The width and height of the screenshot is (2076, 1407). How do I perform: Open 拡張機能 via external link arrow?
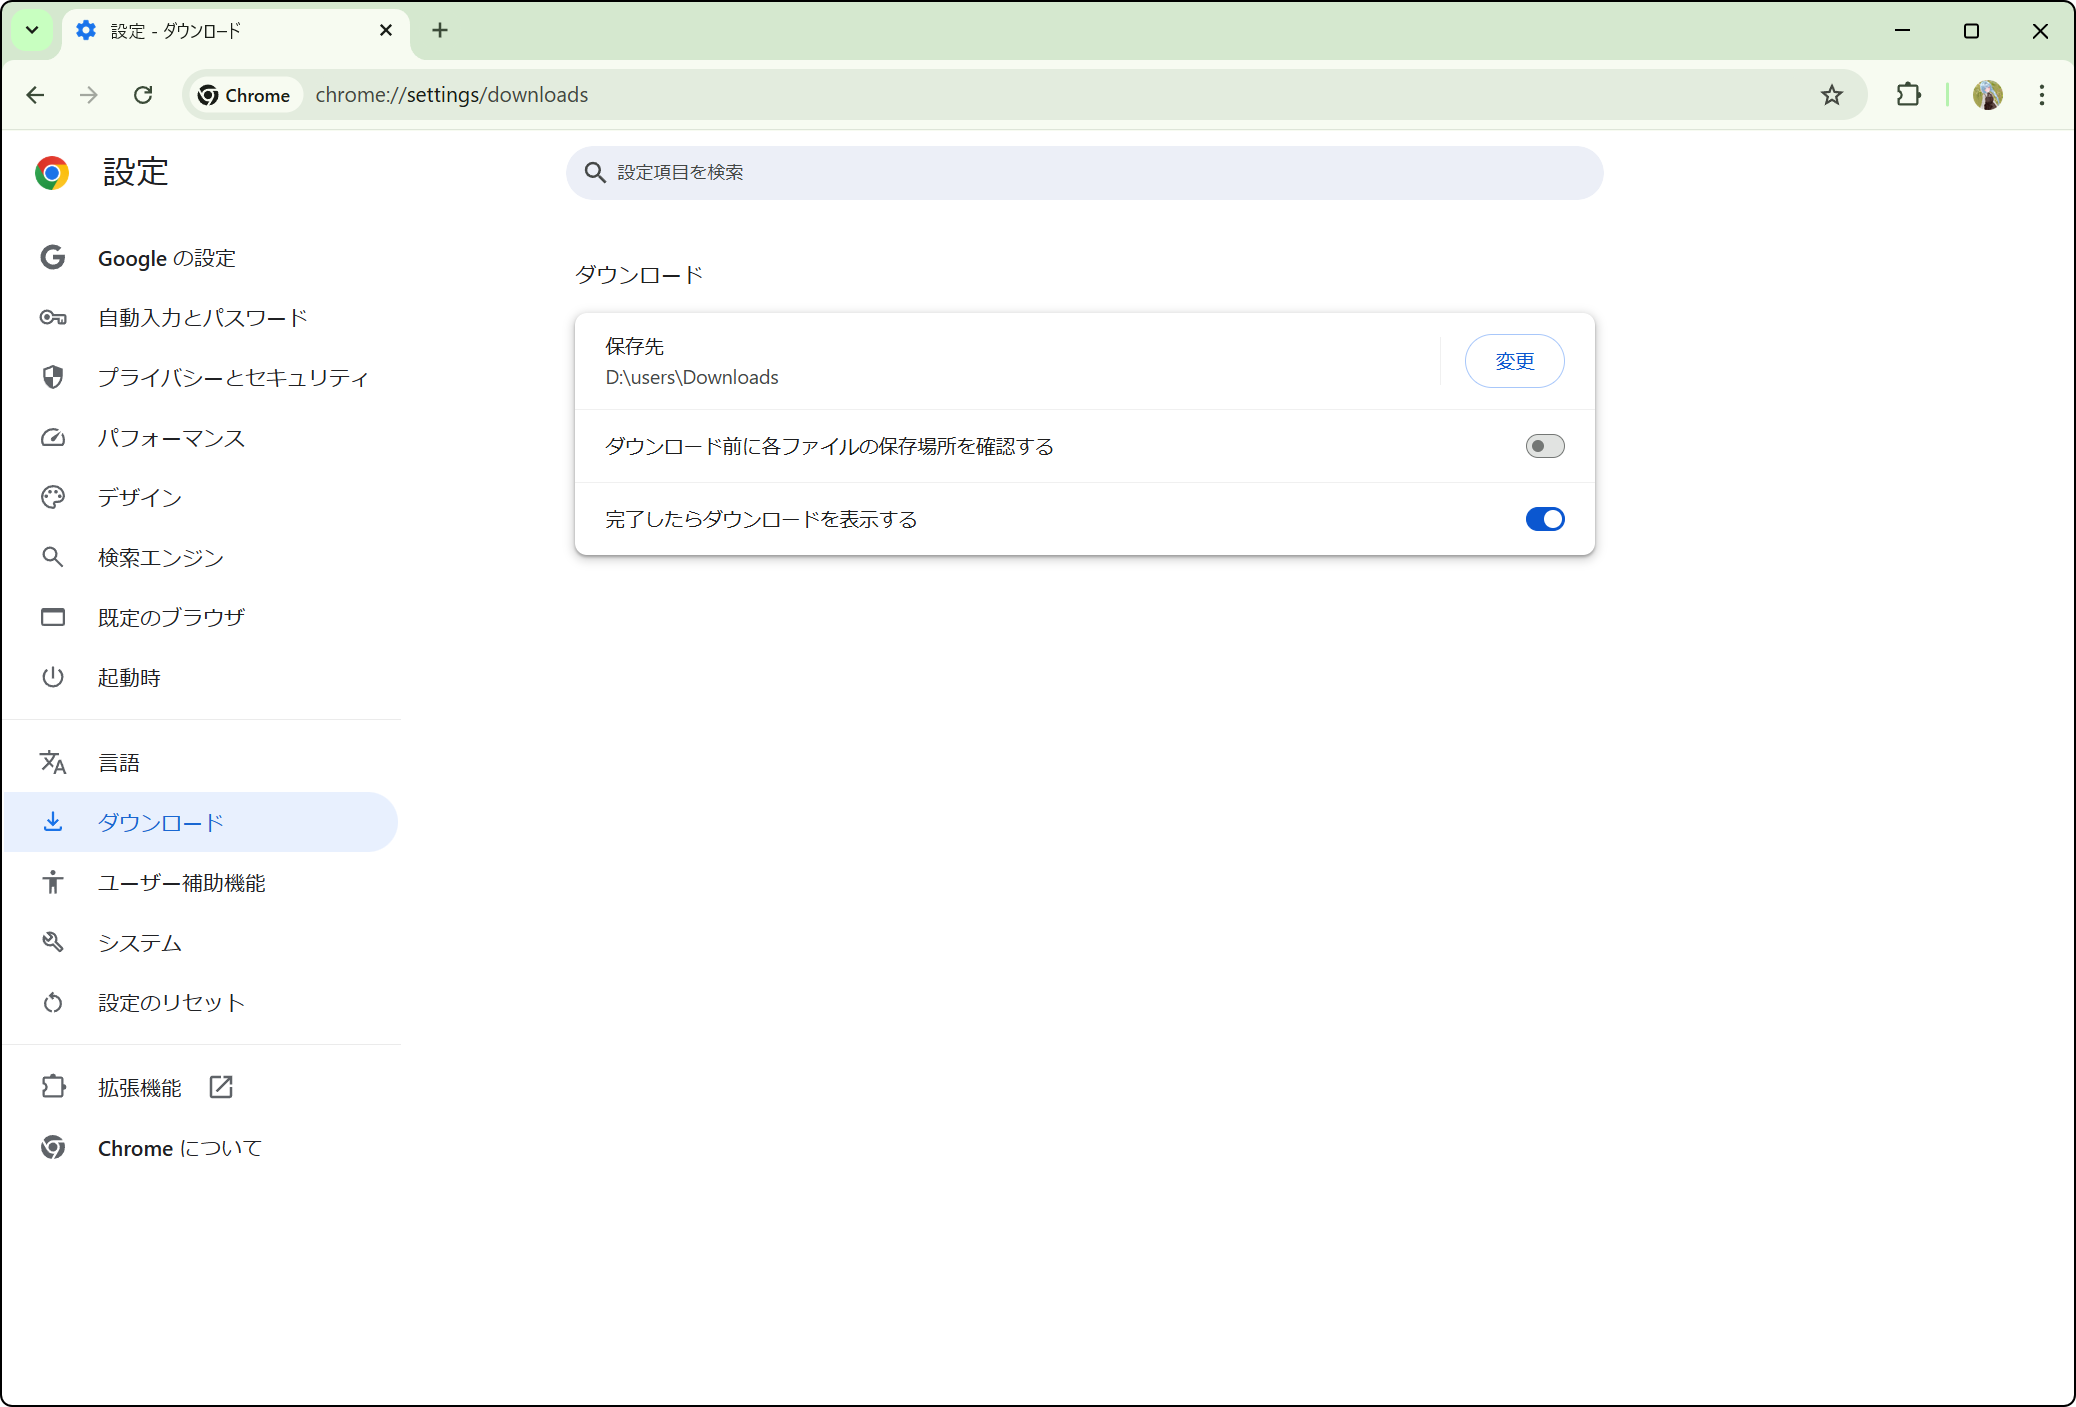(221, 1087)
